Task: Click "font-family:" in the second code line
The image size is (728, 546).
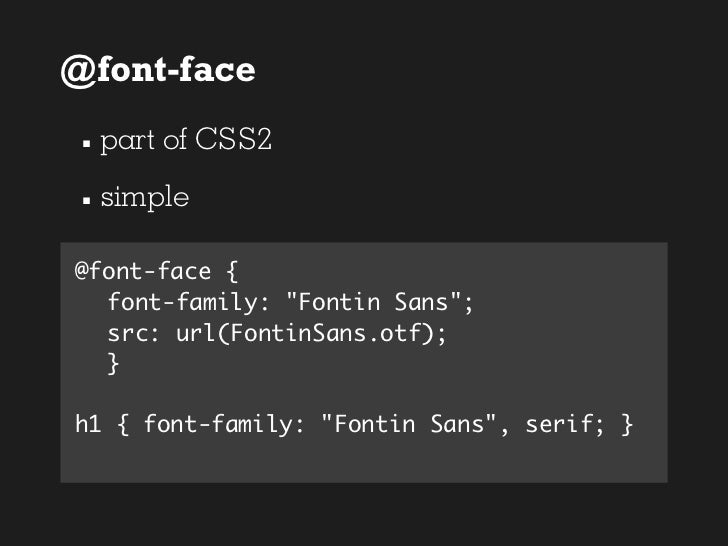Action: [x=182, y=302]
